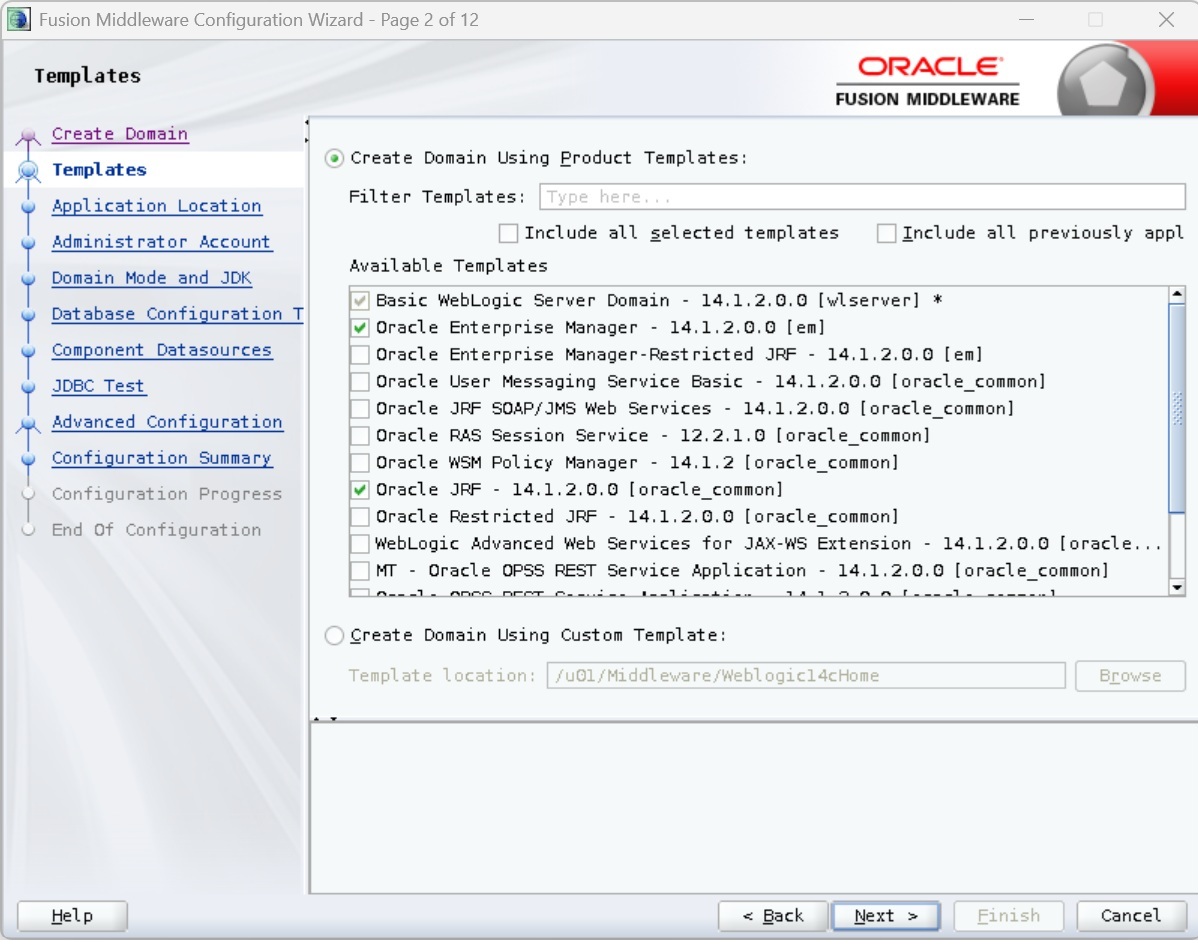Click the Create Domain step node icon
1198x945 pixels.
28,136
